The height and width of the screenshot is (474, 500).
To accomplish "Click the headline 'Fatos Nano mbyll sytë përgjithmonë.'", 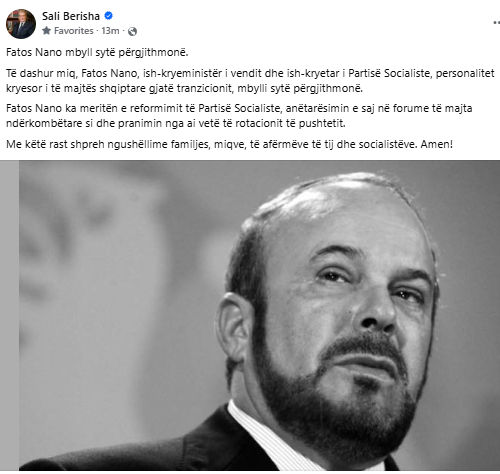I will point(97,52).
